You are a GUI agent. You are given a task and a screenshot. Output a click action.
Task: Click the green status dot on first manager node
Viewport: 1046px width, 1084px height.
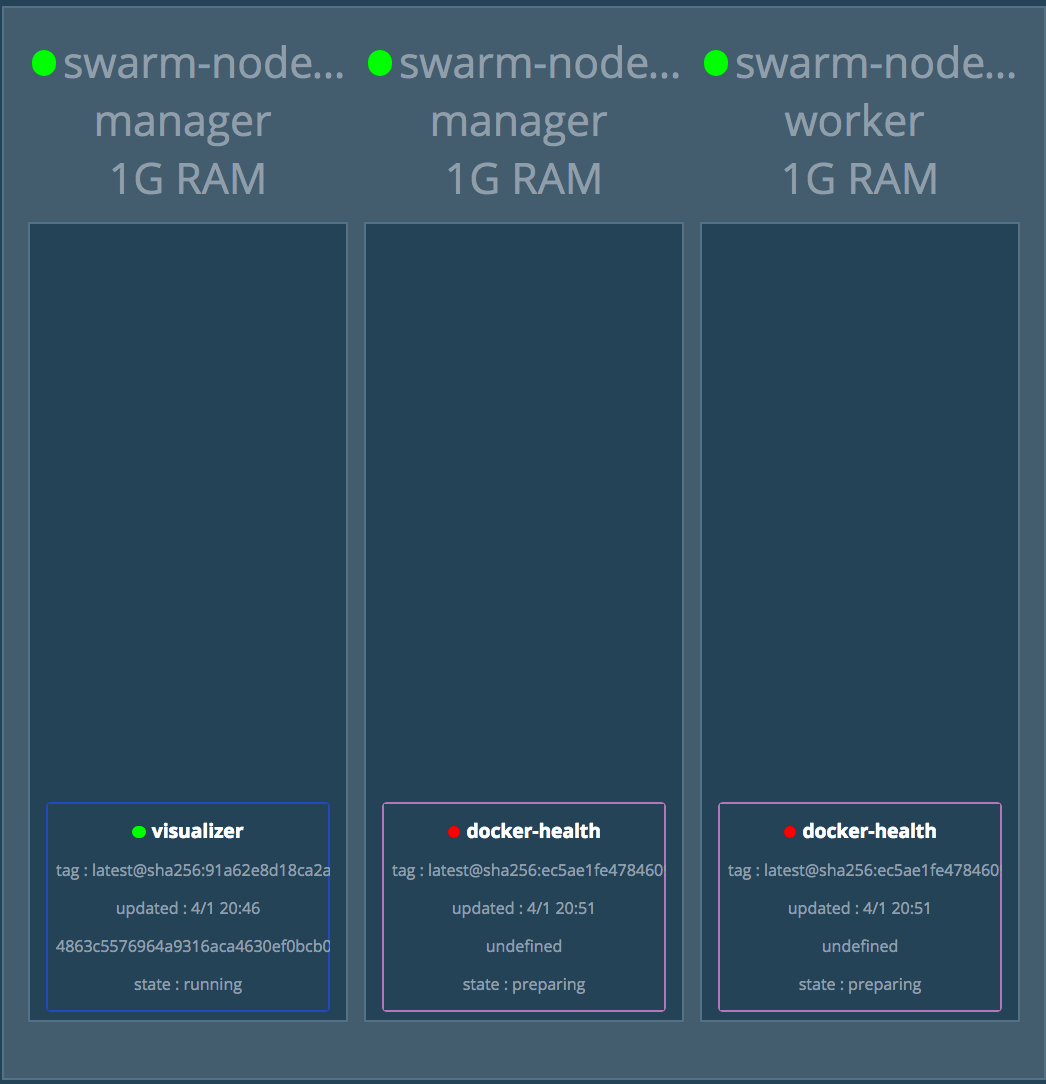[x=42, y=63]
